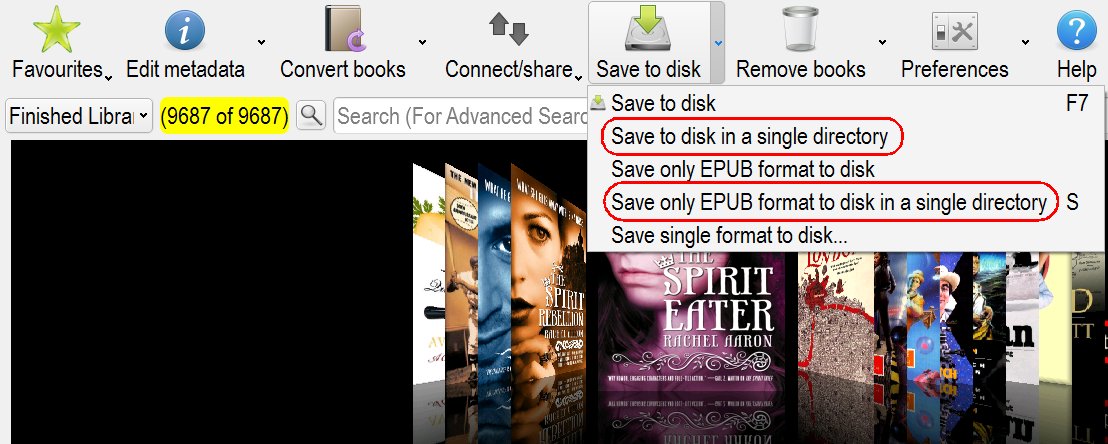The height and width of the screenshot is (444, 1108).
Task: Select Save only EPUB format to disk
Action: (743, 170)
